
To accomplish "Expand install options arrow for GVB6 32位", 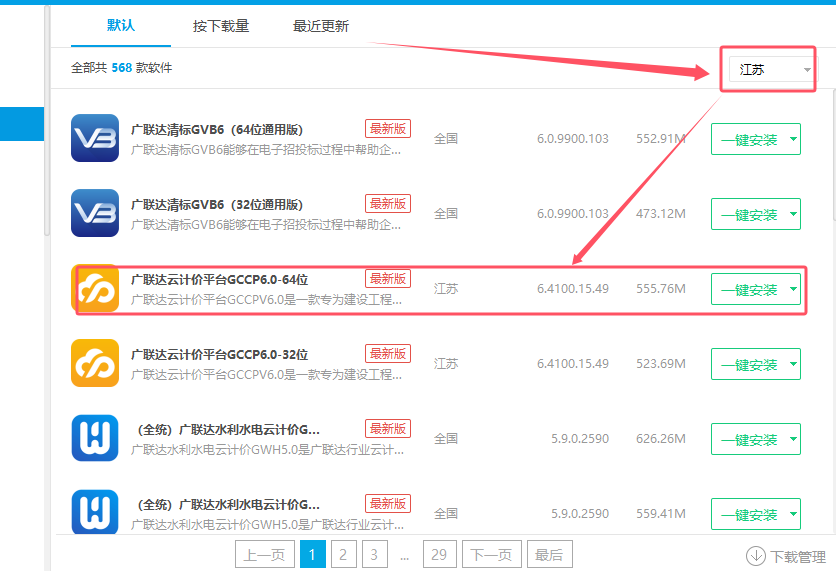I will (x=793, y=214).
